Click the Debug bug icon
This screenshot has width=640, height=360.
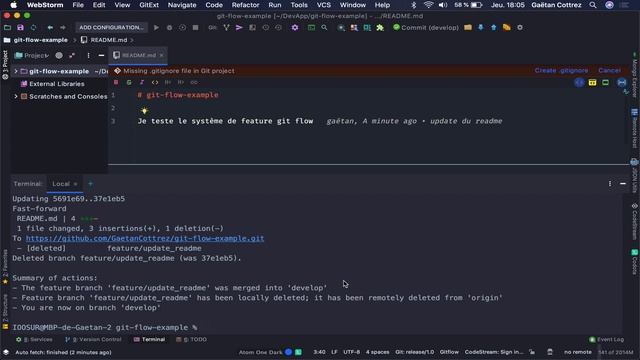169,28
